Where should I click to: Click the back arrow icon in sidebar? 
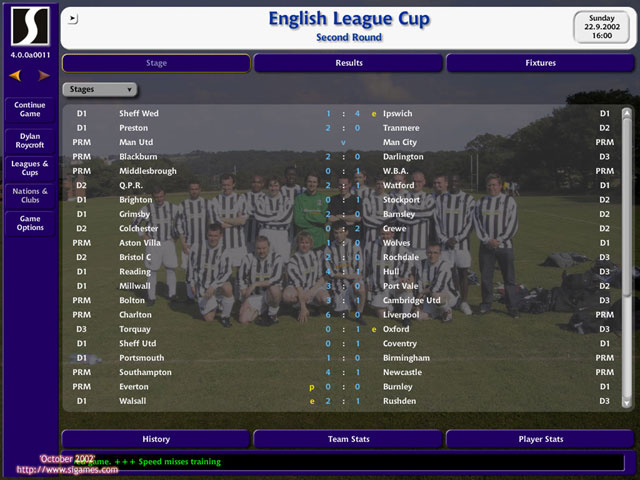click(x=16, y=76)
